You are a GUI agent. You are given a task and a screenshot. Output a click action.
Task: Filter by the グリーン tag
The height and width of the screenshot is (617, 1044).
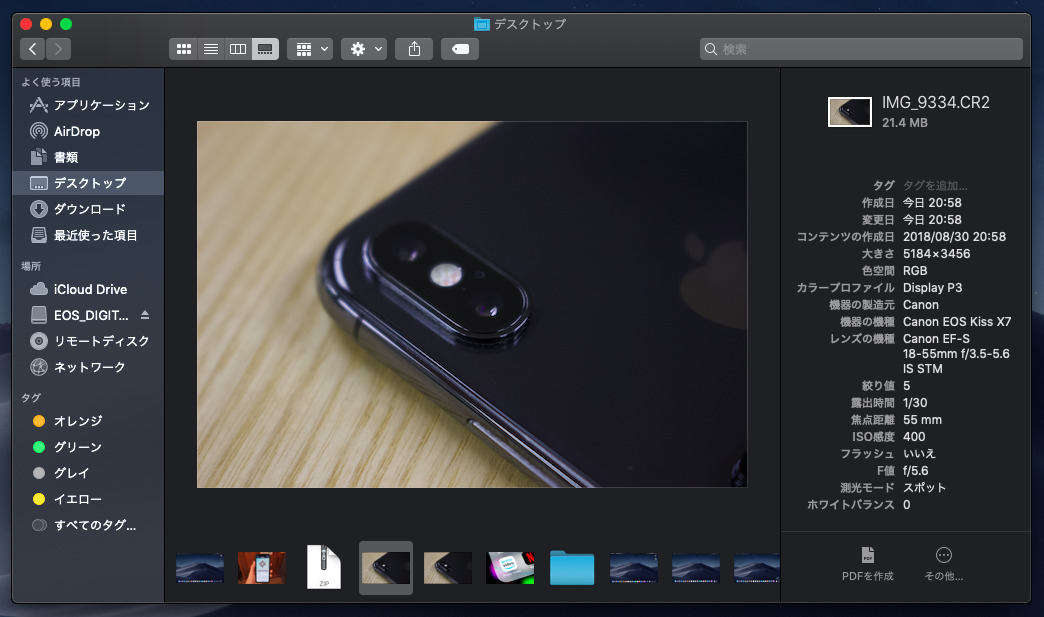click(x=88, y=447)
